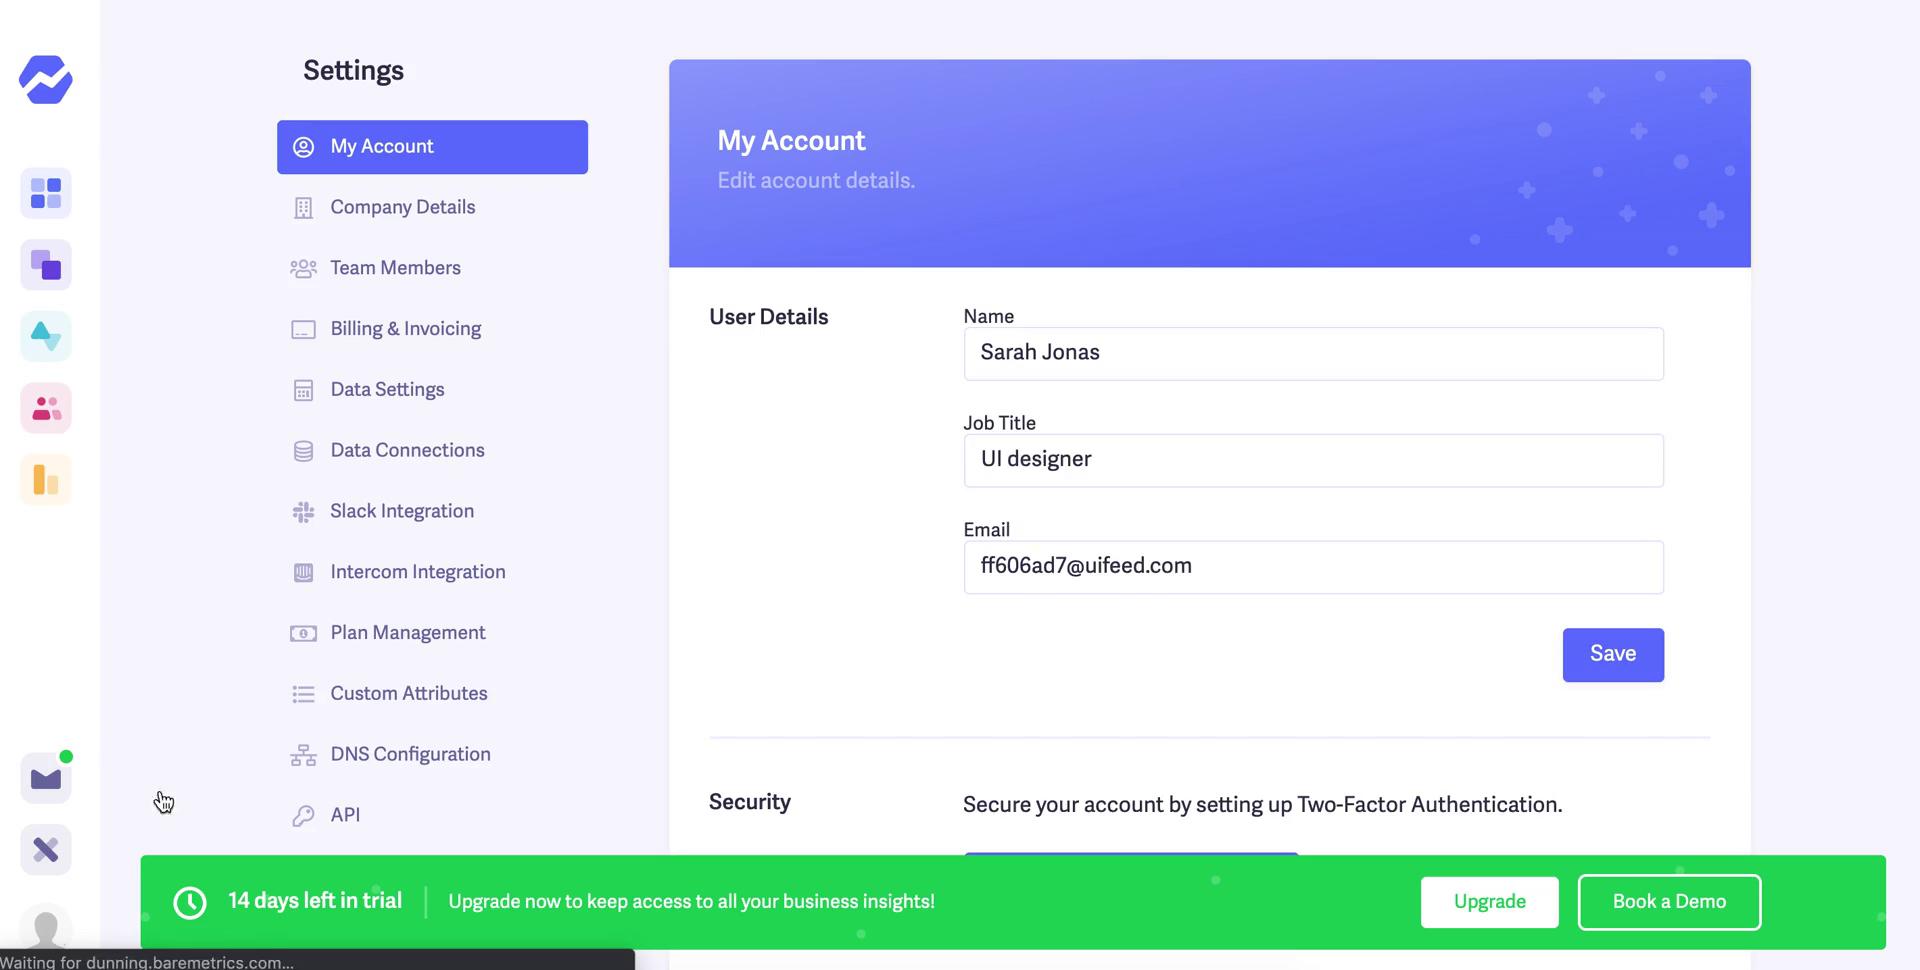Open Plan Management settings

click(432, 633)
